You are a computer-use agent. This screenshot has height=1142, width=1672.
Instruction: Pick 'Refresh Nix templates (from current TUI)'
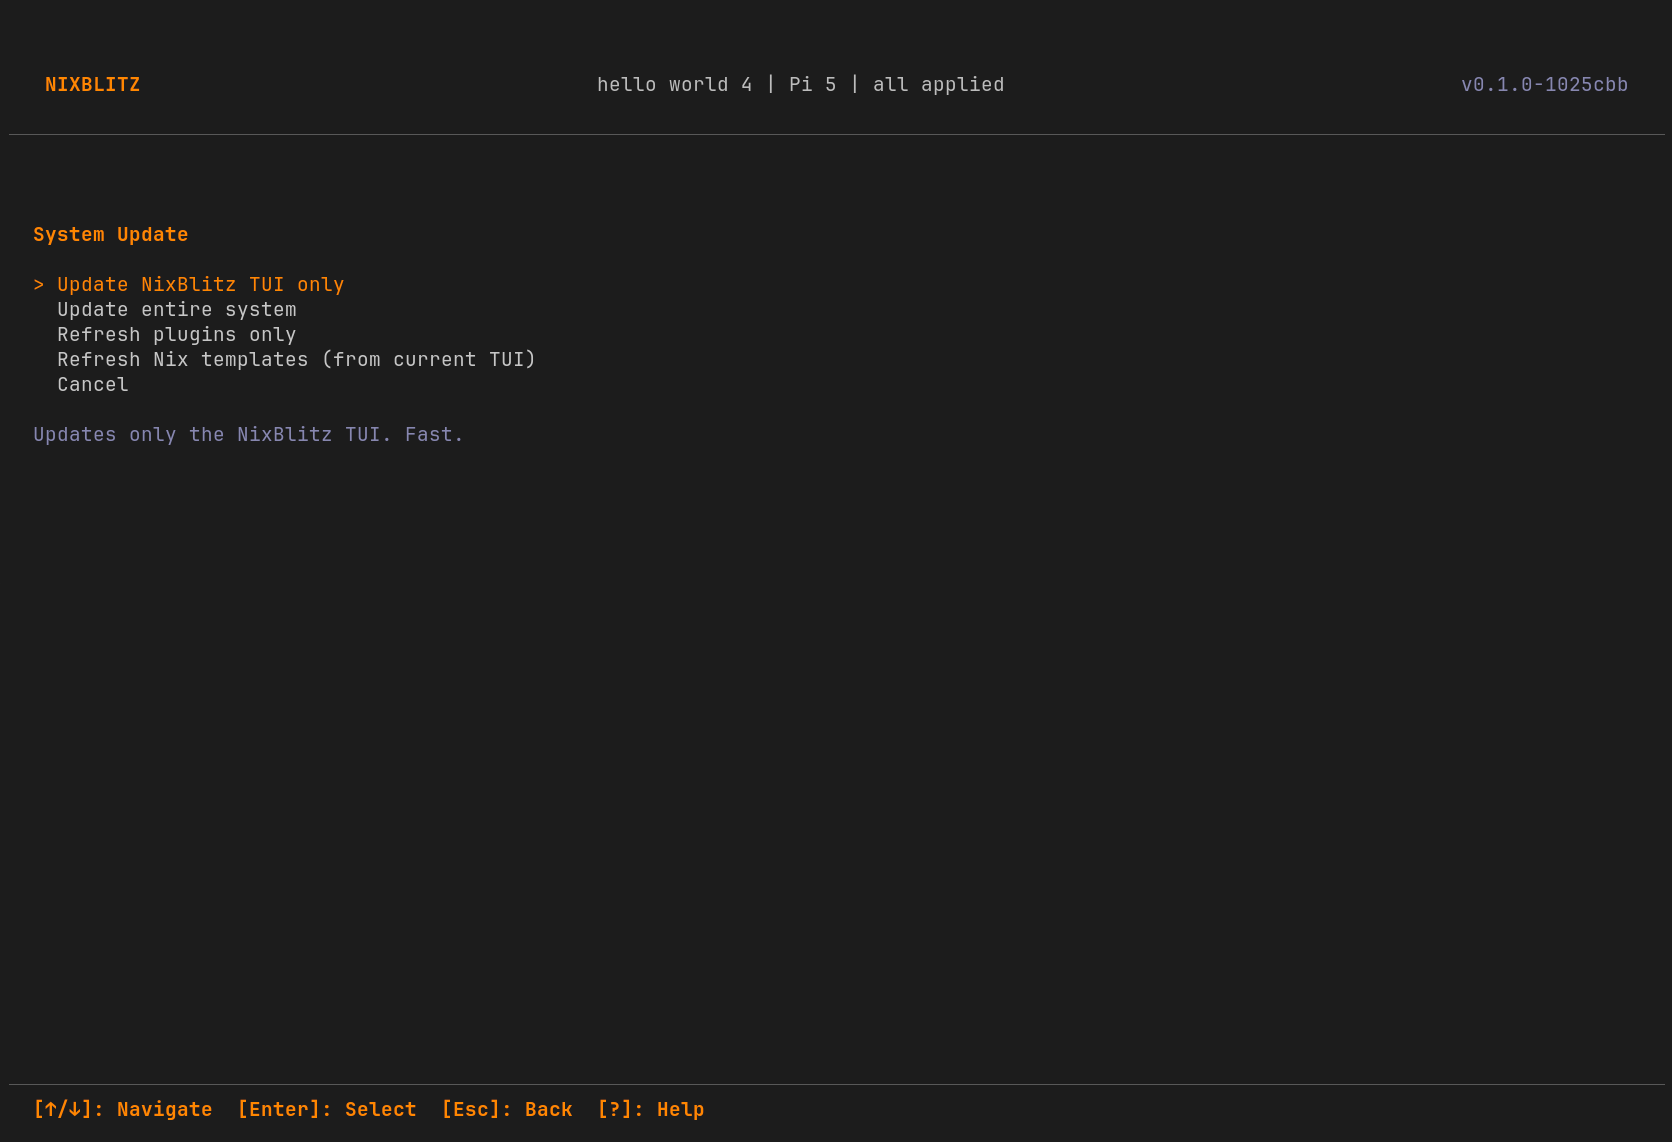pos(297,360)
